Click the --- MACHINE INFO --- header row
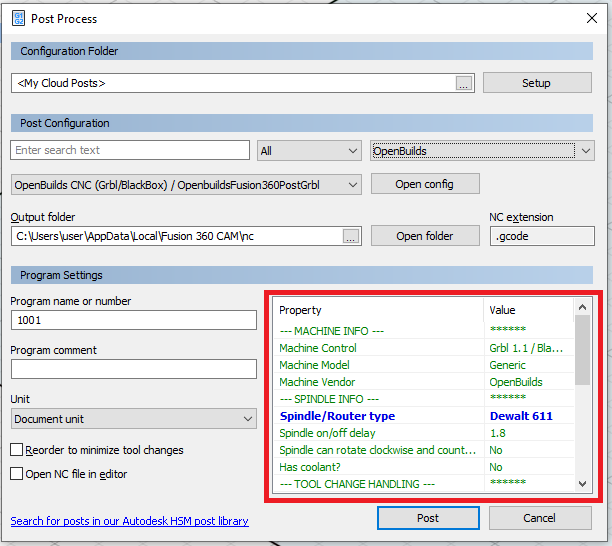This screenshot has width=612, height=546. tap(425, 331)
